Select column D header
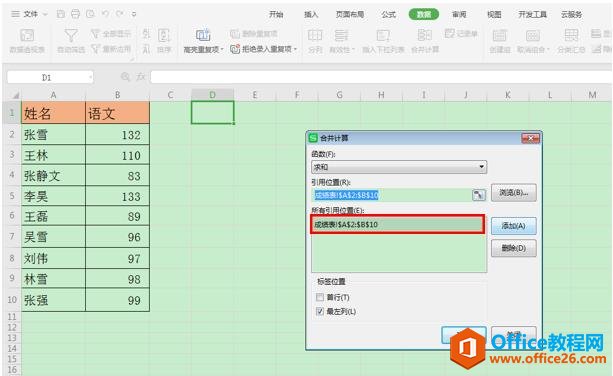This screenshot has width=613, height=376. point(212,95)
